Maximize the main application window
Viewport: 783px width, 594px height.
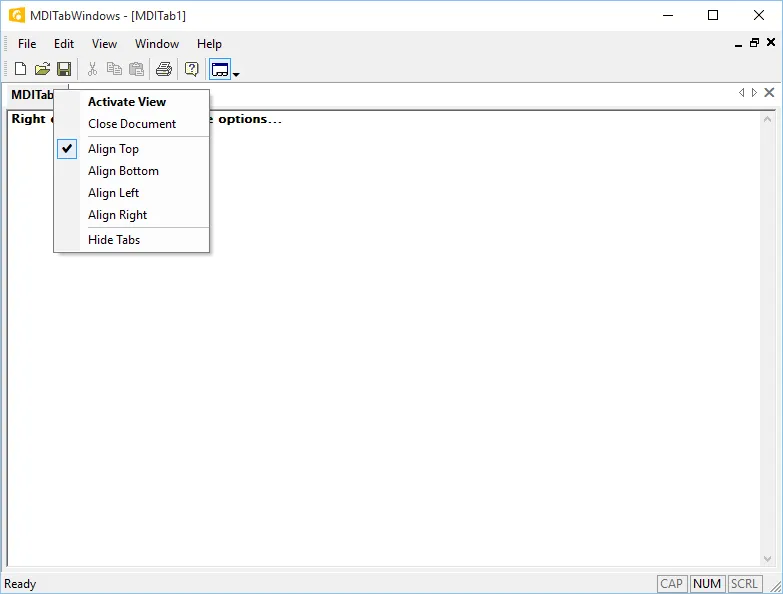point(713,15)
